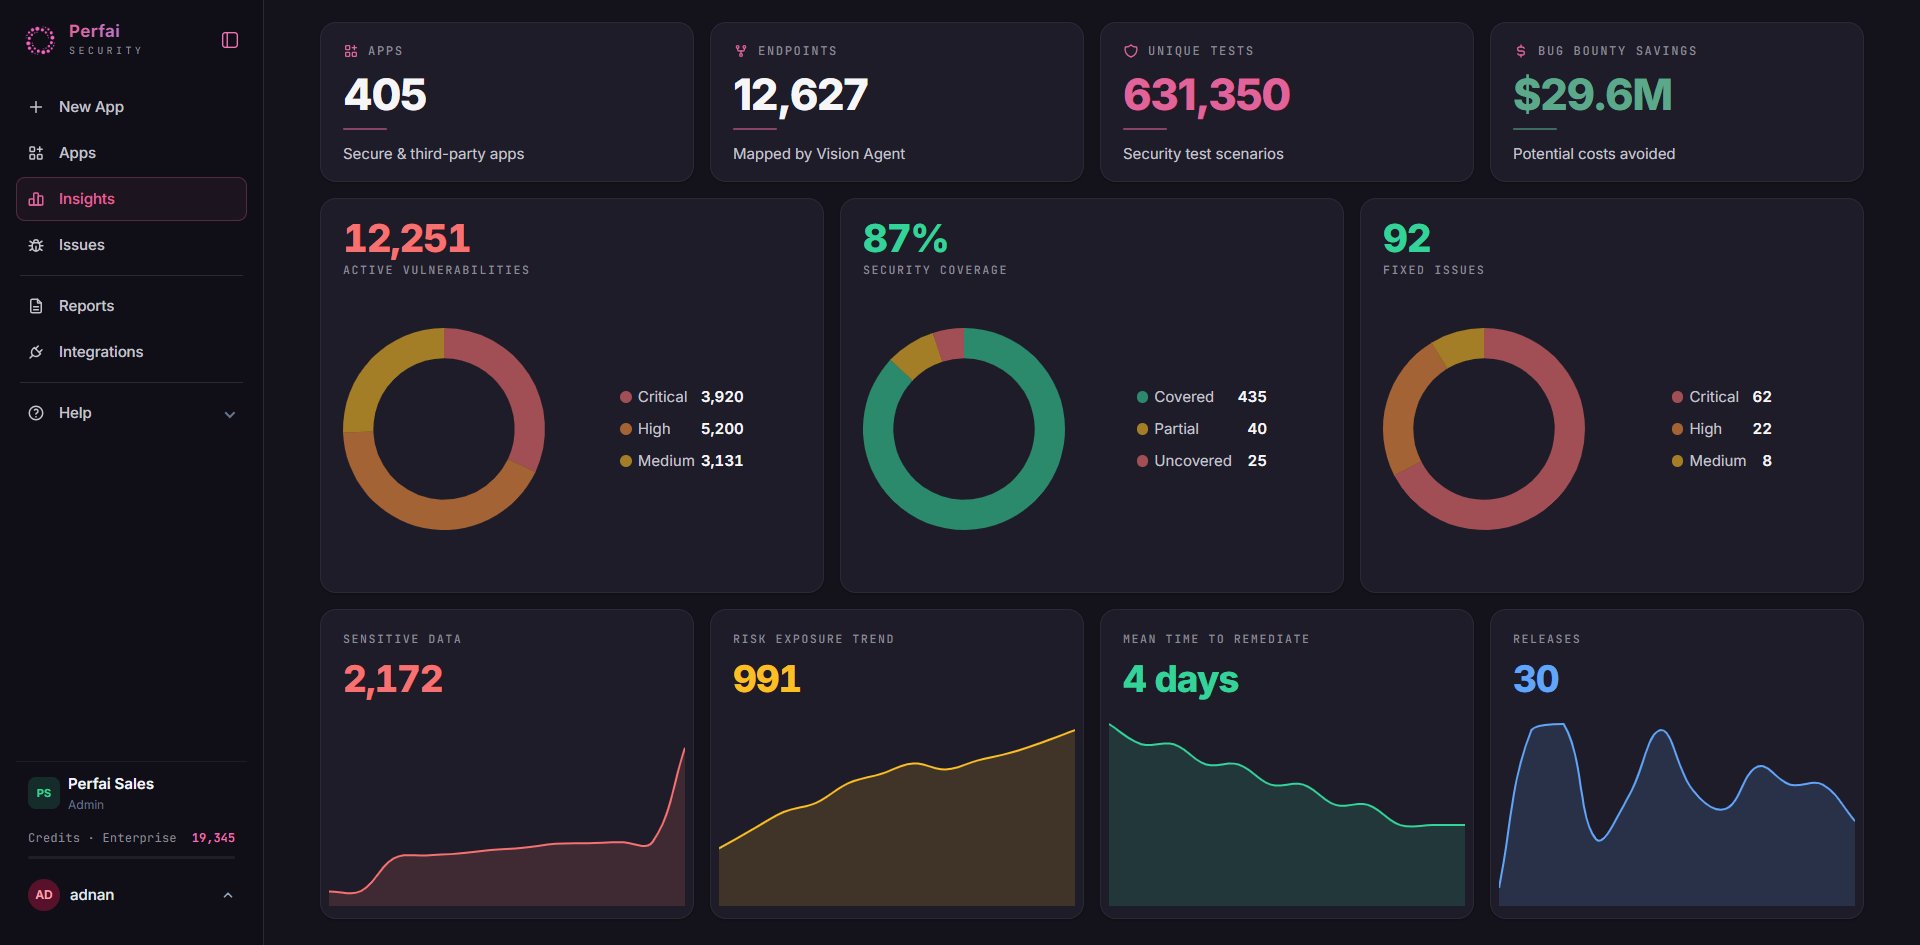Click the Bug Bounty Savings dollar icon
Image resolution: width=1920 pixels, height=945 pixels.
click(1521, 51)
